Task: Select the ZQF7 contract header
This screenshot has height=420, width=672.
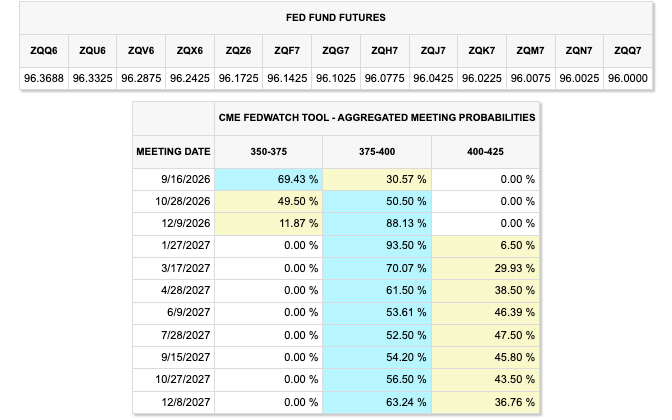Action: pyautogui.click(x=287, y=51)
